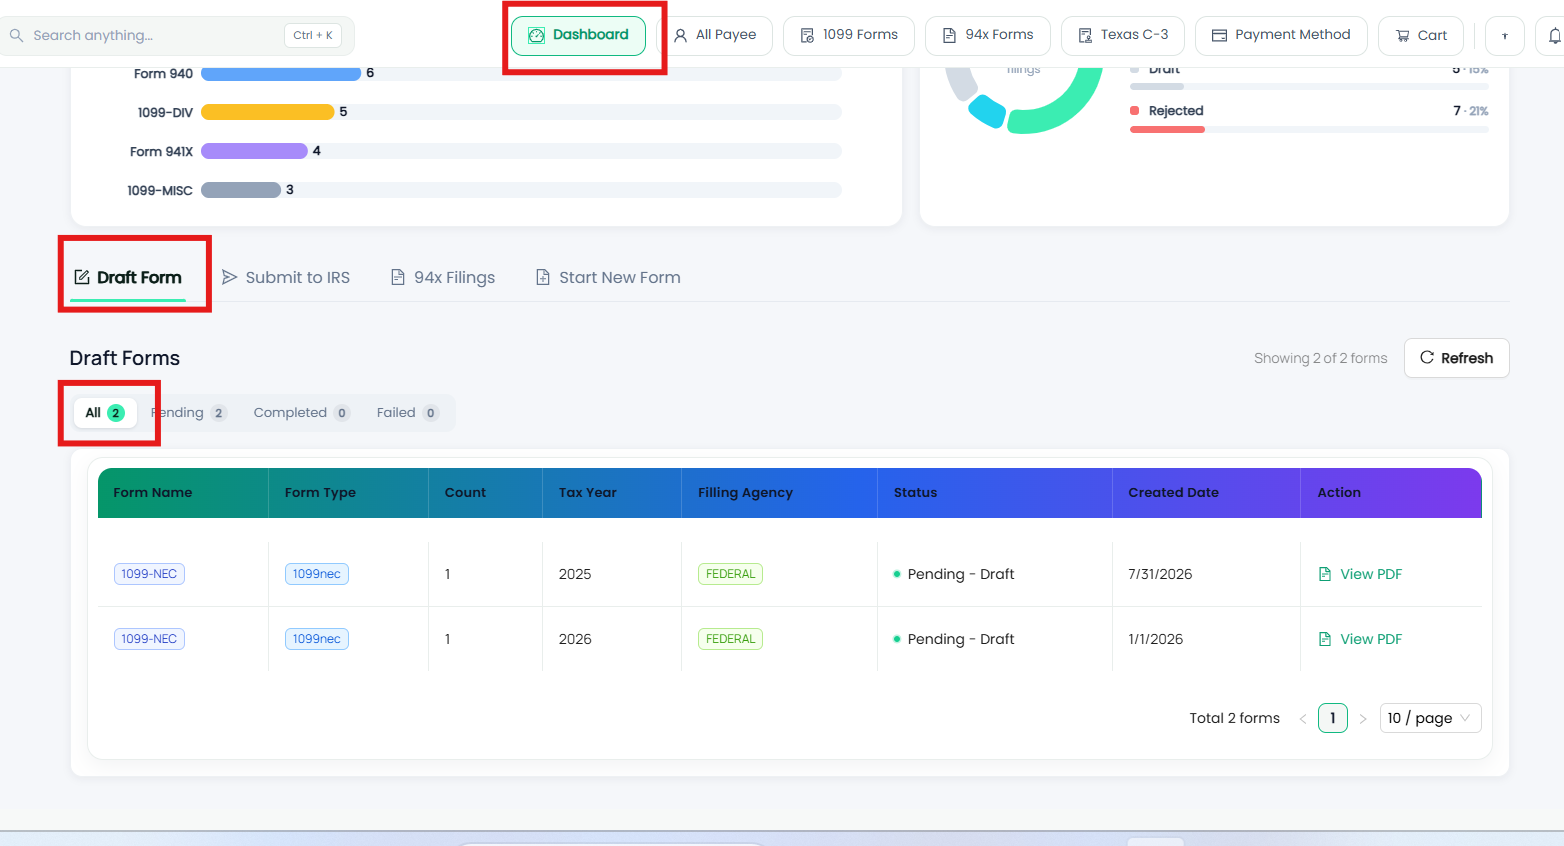Click the Ctrl + K shortcut badge

click(x=313, y=36)
